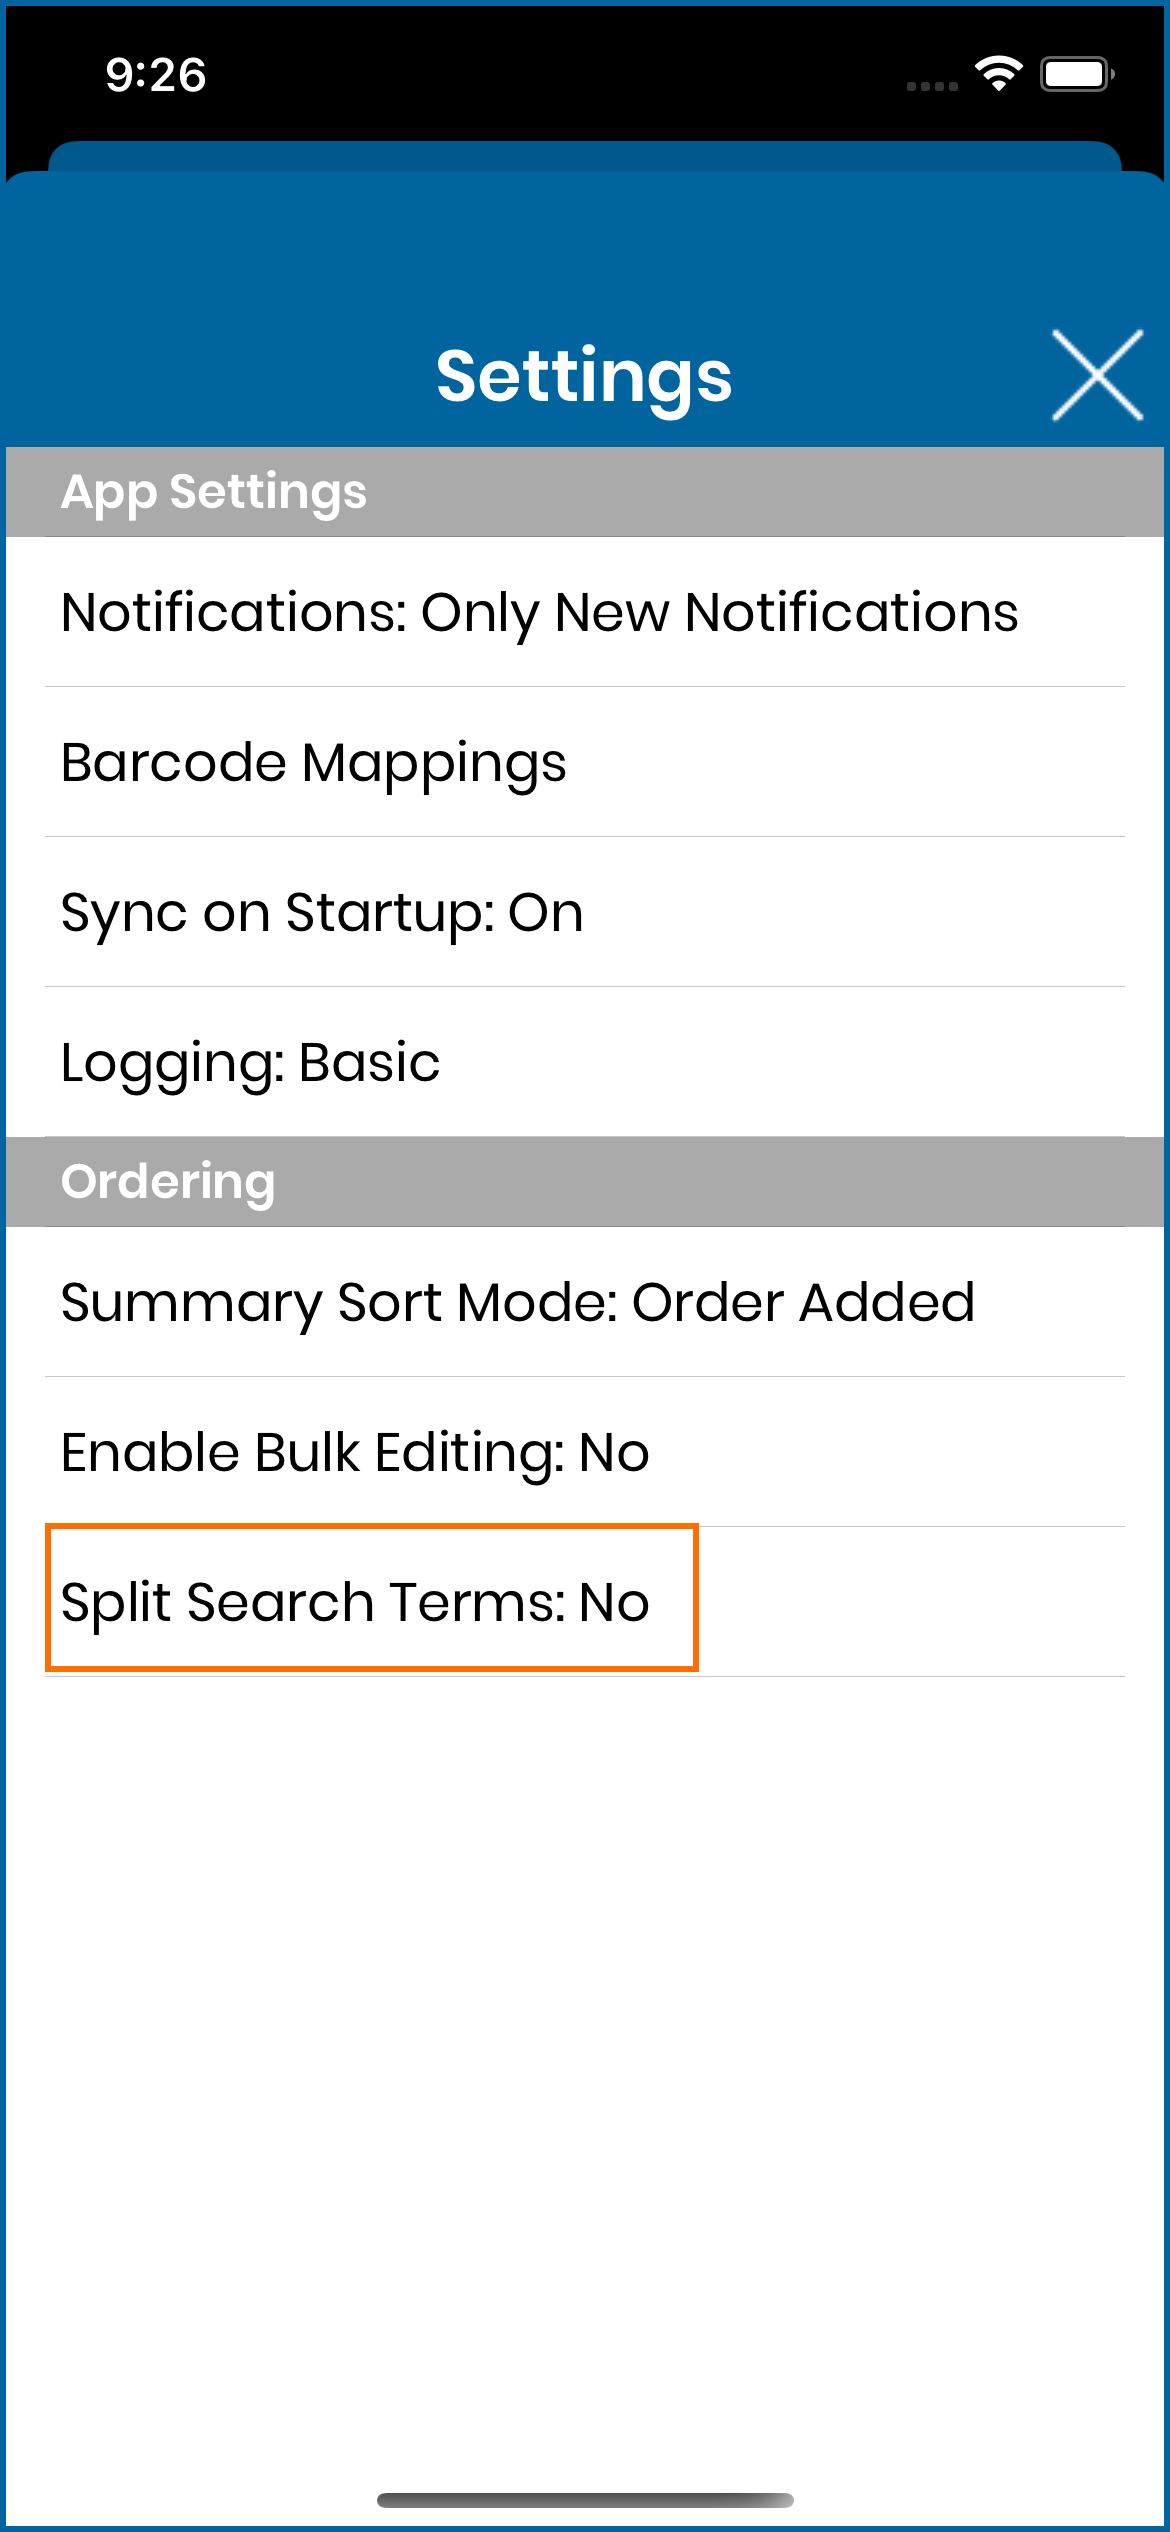Tap the App Settings section header
Viewport: 1170px width, 2532px height.
585,492
